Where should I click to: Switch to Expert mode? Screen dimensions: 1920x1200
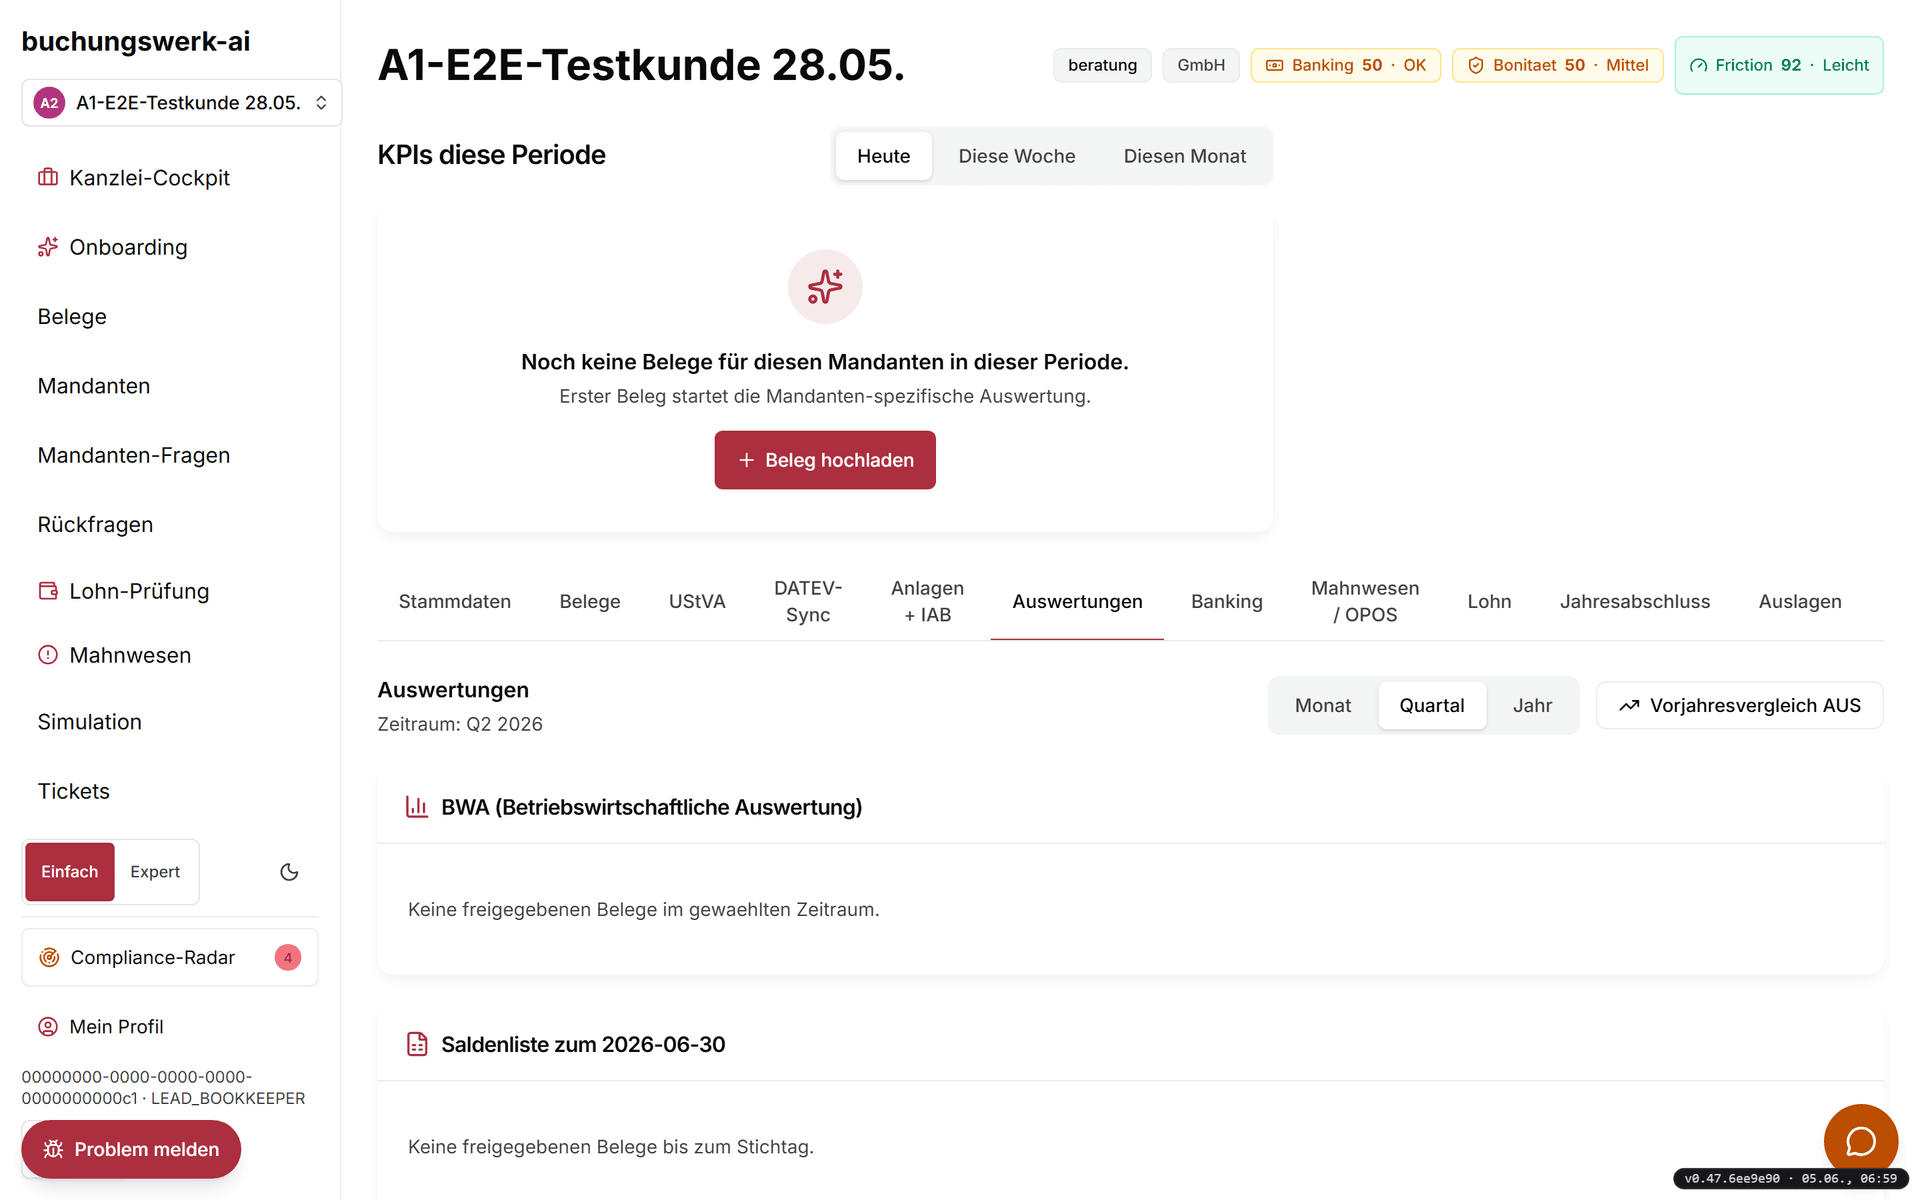[155, 872]
